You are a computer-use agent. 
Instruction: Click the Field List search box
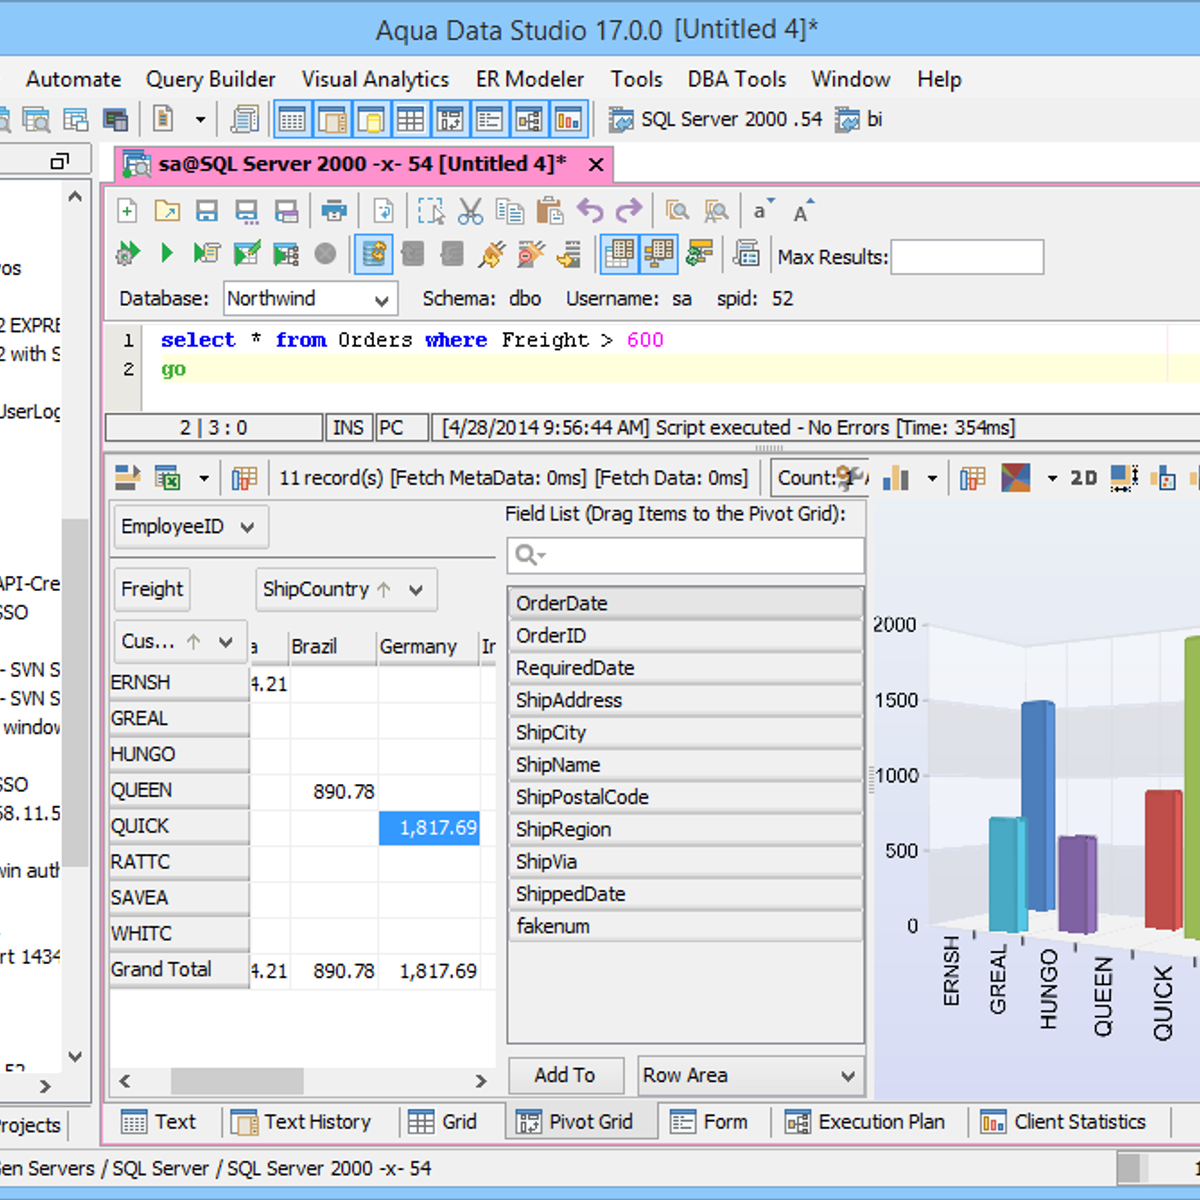tap(686, 555)
